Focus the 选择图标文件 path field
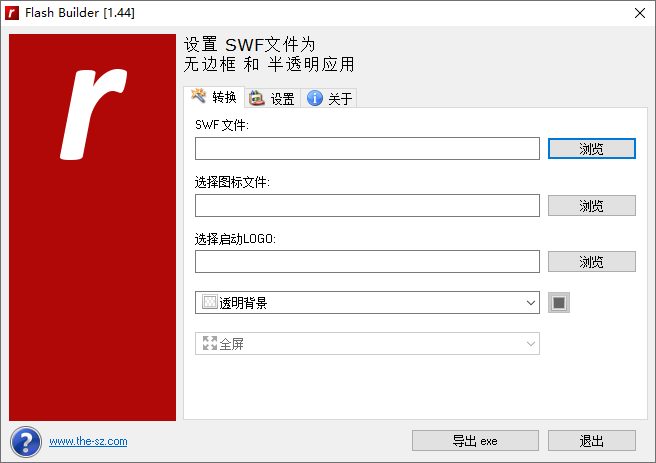Screen dimensions: 656x463 (x=367, y=205)
